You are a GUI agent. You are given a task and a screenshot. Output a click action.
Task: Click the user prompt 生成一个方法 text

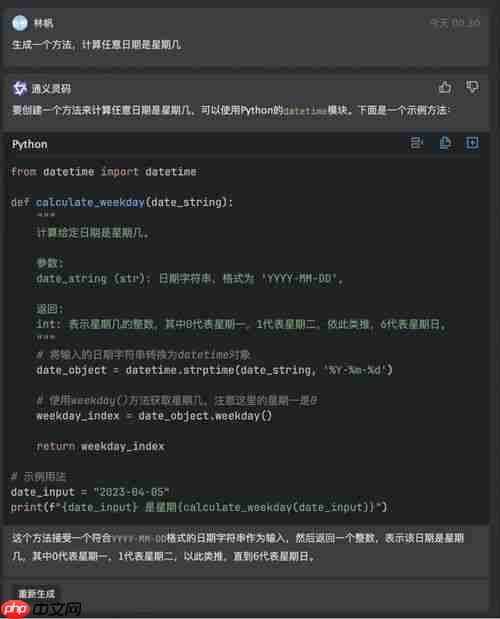(97, 45)
